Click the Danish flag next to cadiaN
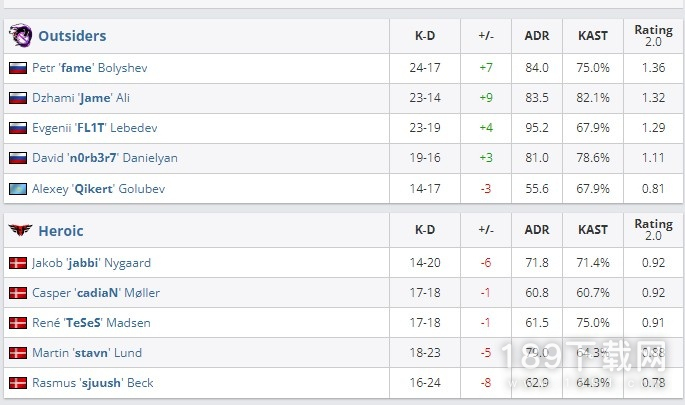This screenshot has height=405, width=685. click(18, 293)
